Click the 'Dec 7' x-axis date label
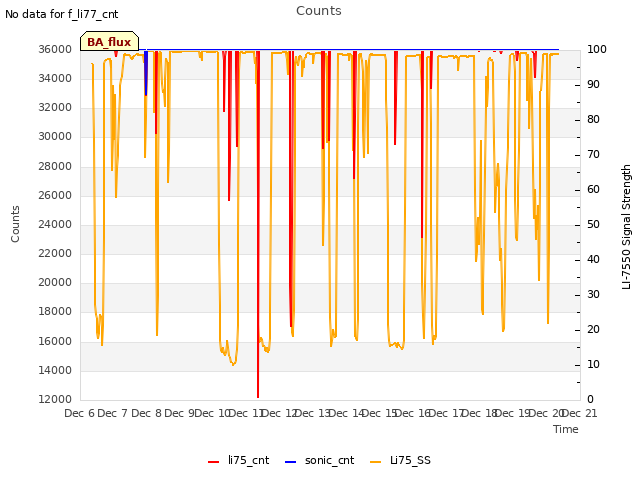 coord(113,413)
